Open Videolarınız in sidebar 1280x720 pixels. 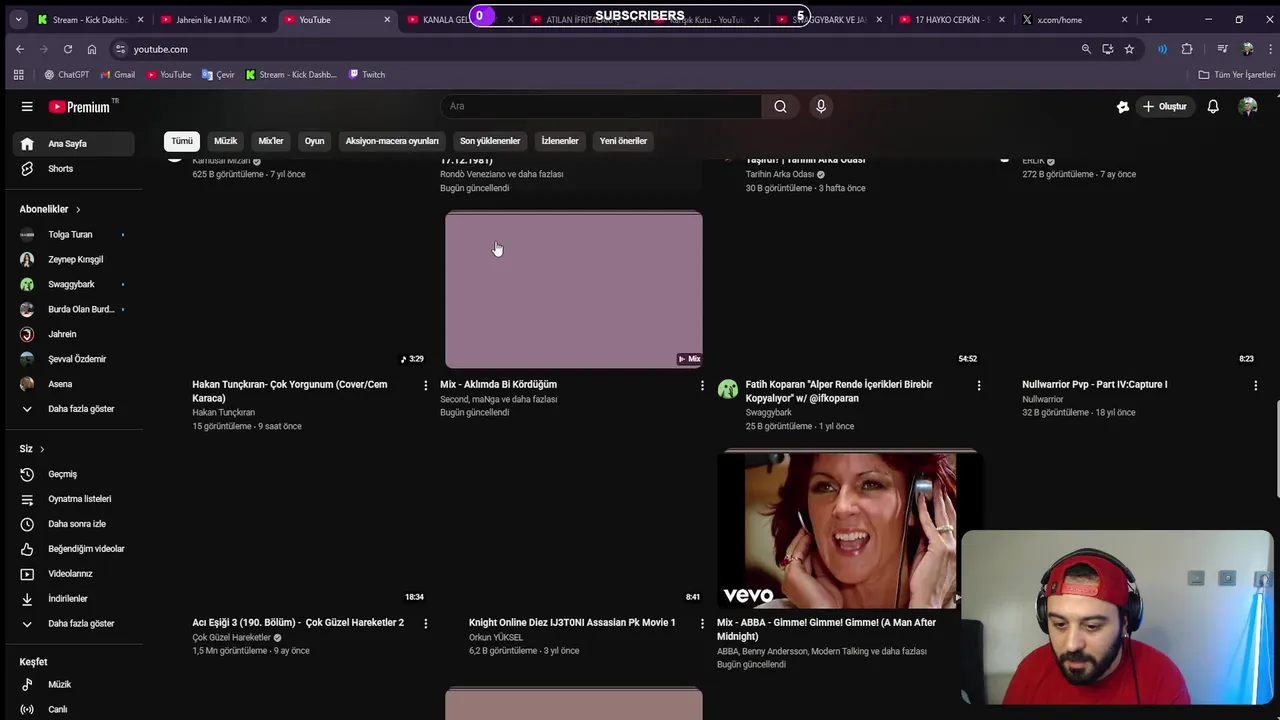[x=75, y=574]
